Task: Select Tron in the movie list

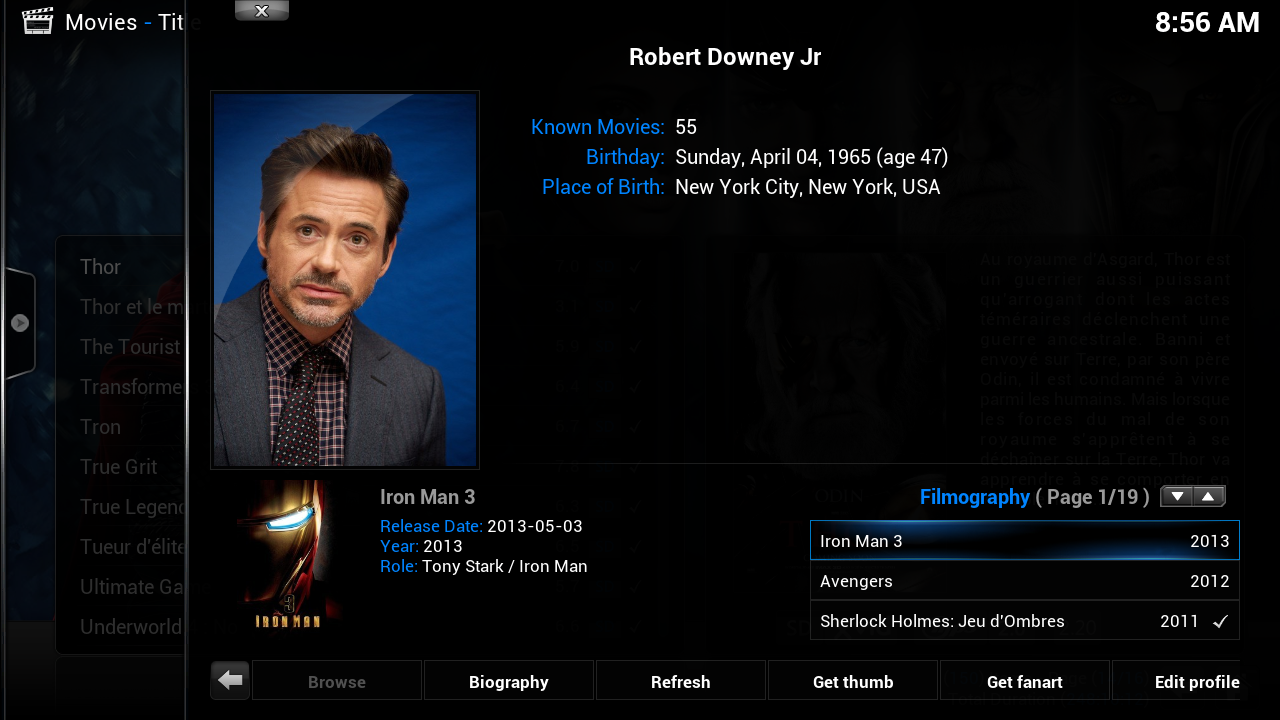Action: tap(100, 426)
